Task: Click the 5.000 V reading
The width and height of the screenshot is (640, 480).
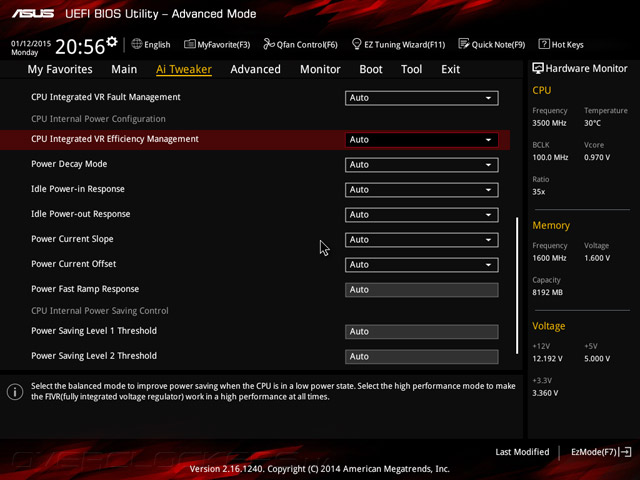Action: [597, 359]
